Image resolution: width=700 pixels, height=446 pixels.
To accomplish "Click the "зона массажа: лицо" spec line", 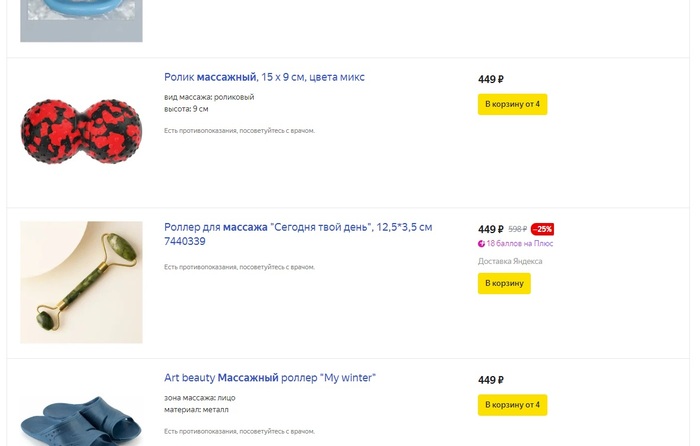I will [x=200, y=398].
